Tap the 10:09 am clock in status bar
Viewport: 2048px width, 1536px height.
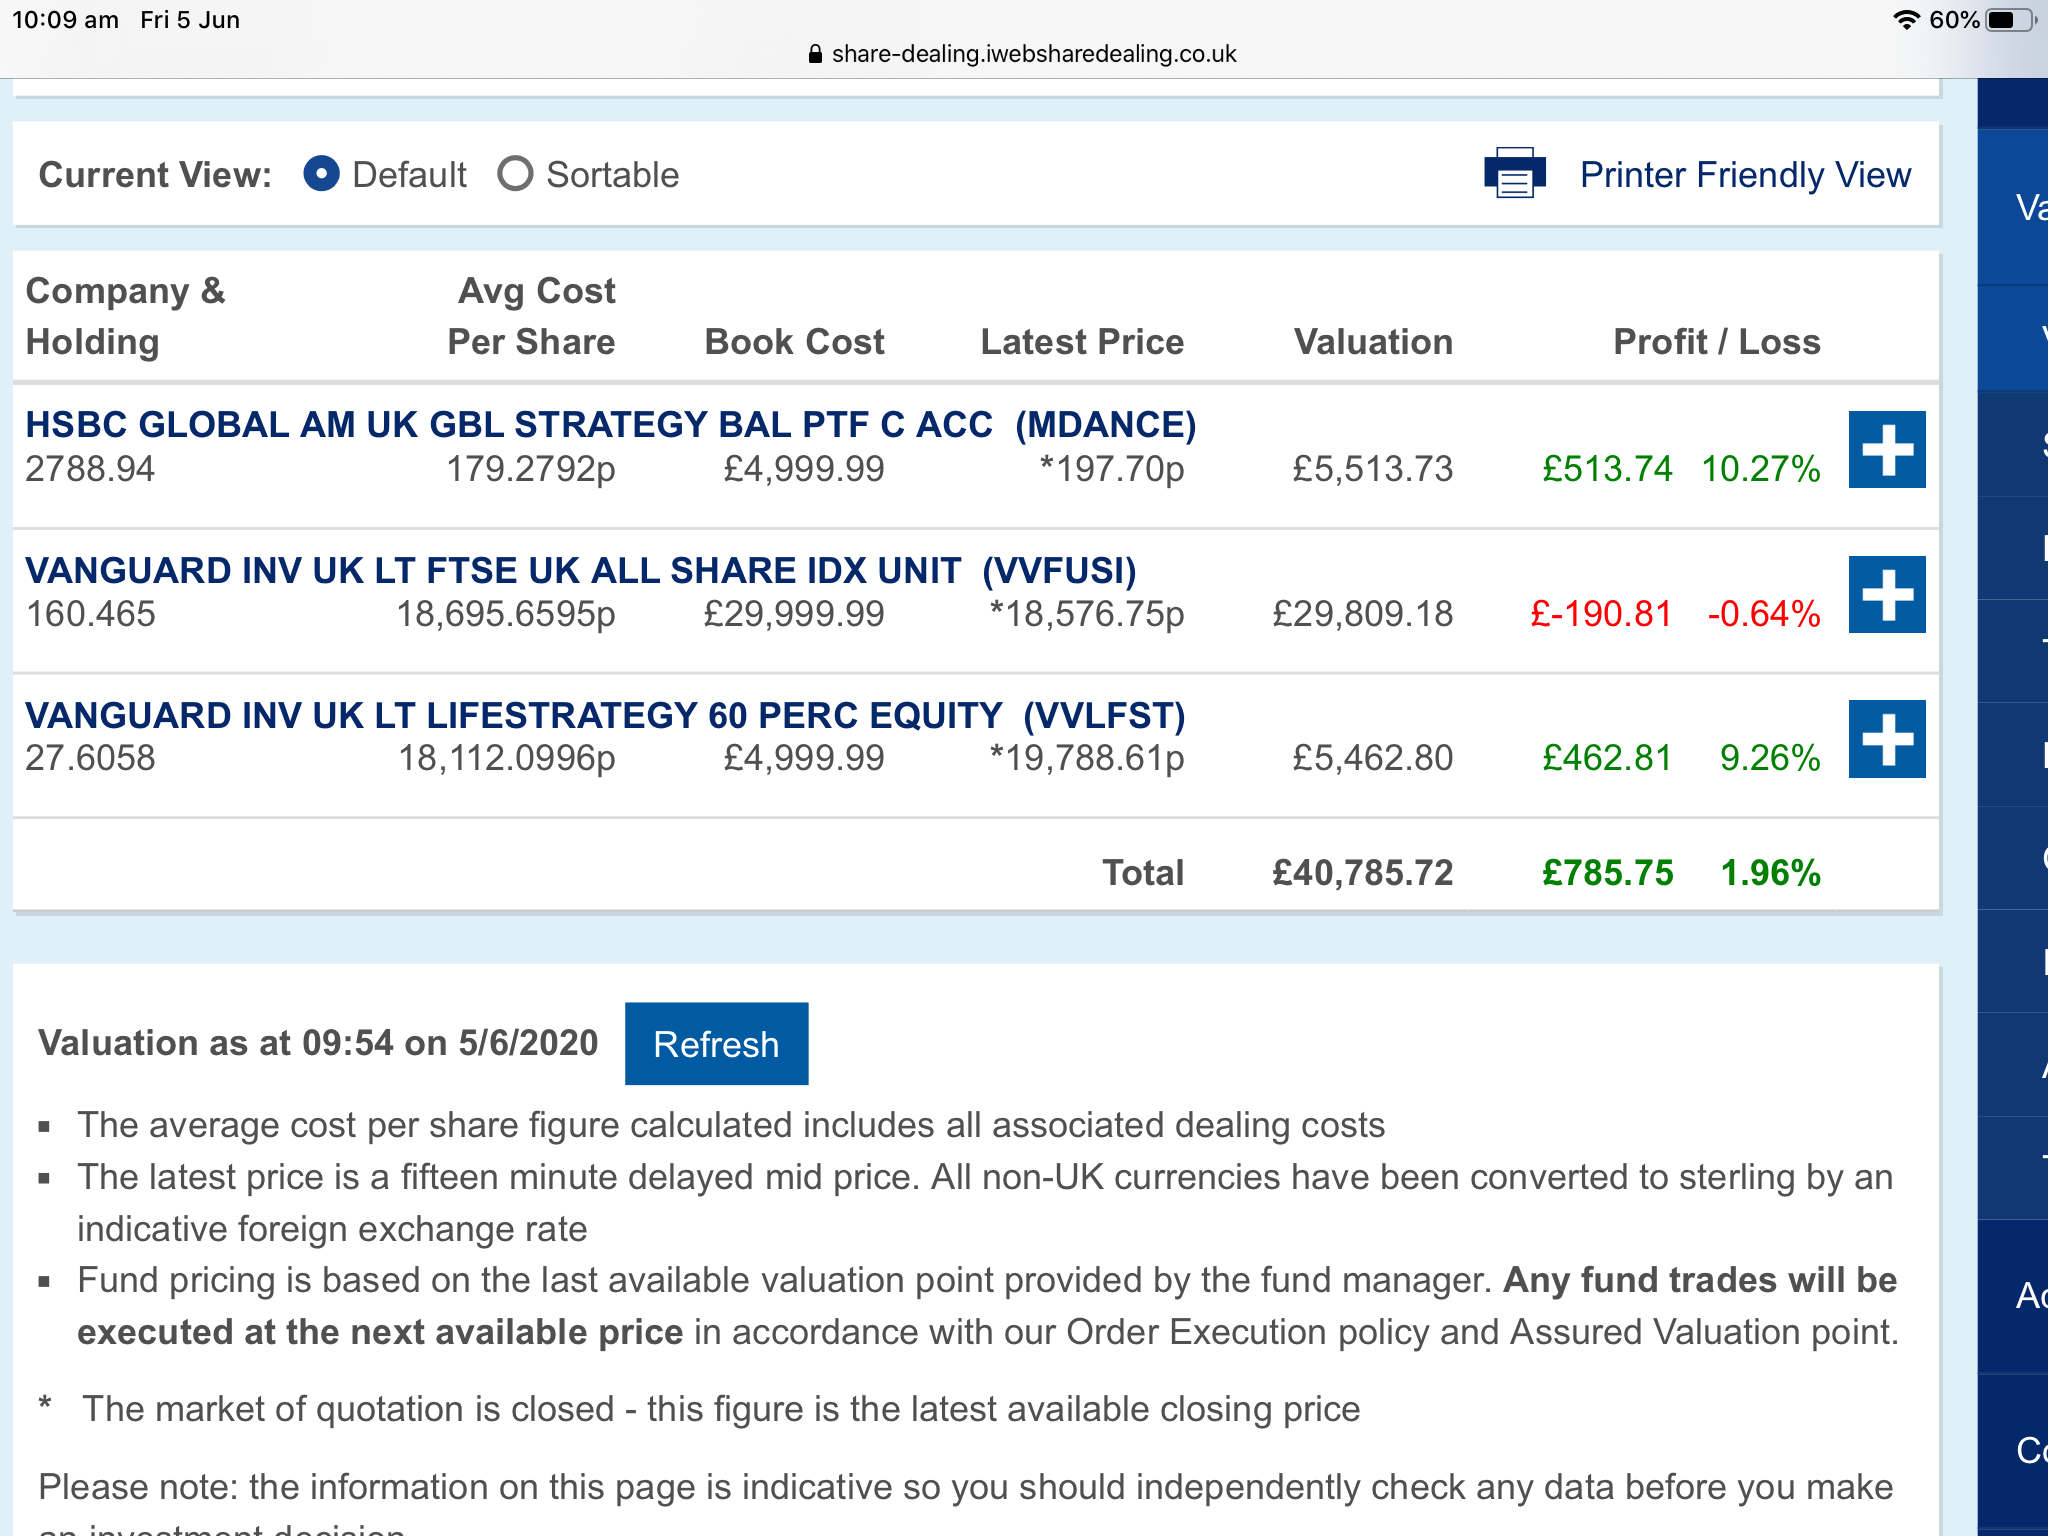pyautogui.click(x=65, y=20)
